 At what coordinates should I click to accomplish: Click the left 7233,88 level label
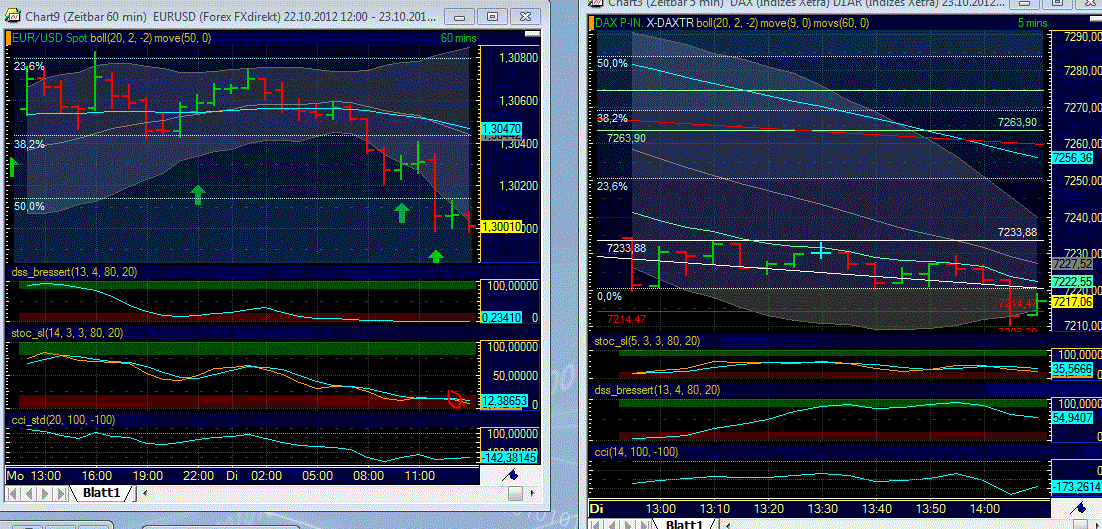[x=626, y=248]
